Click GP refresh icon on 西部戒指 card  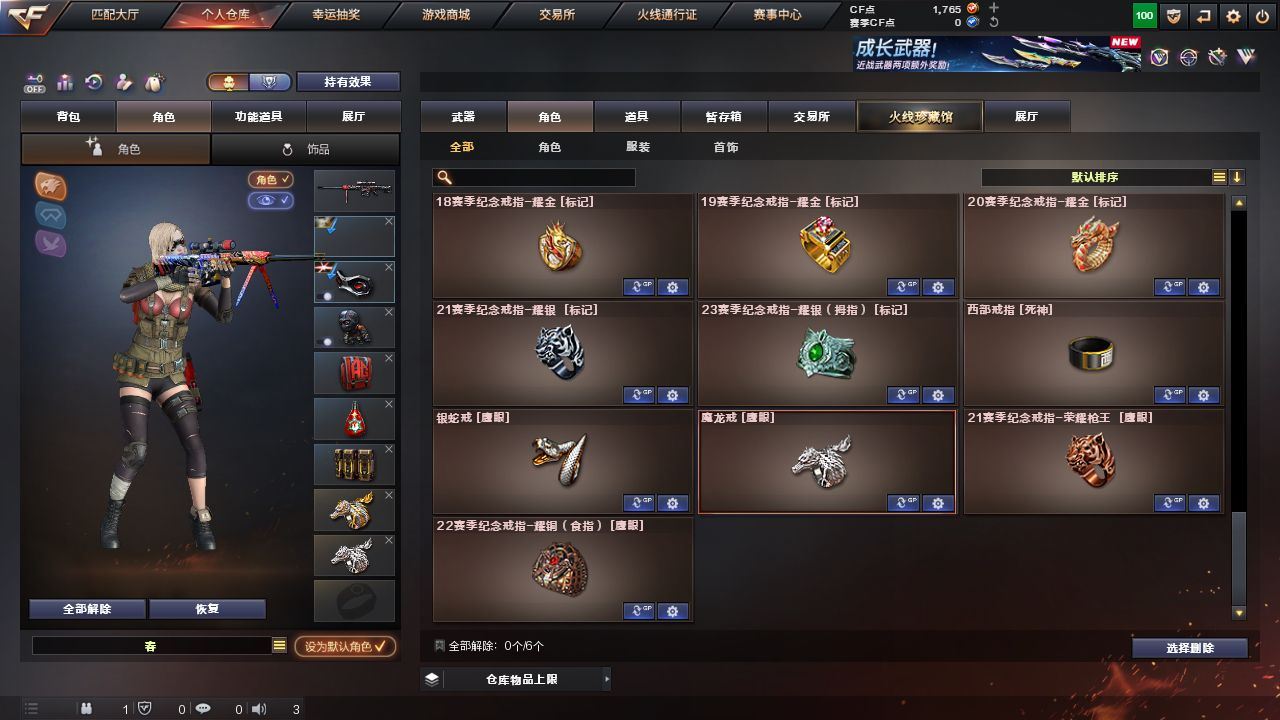(x=1168, y=395)
